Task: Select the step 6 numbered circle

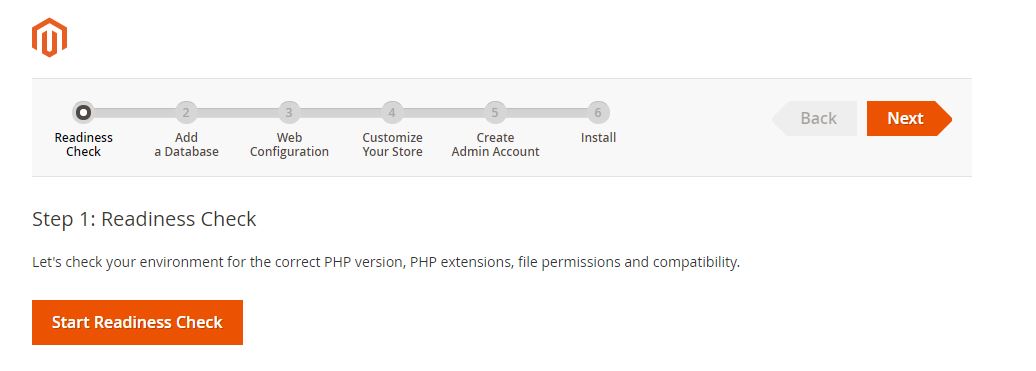Action: 598,113
